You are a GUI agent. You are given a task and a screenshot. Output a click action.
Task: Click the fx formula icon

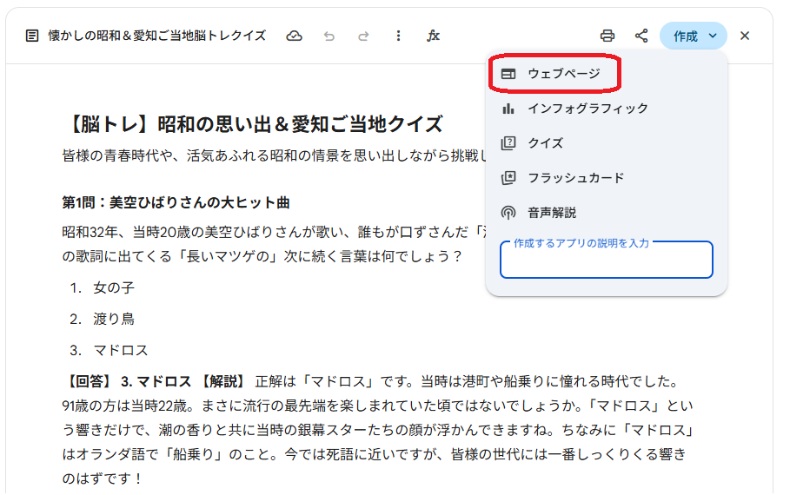tap(433, 36)
